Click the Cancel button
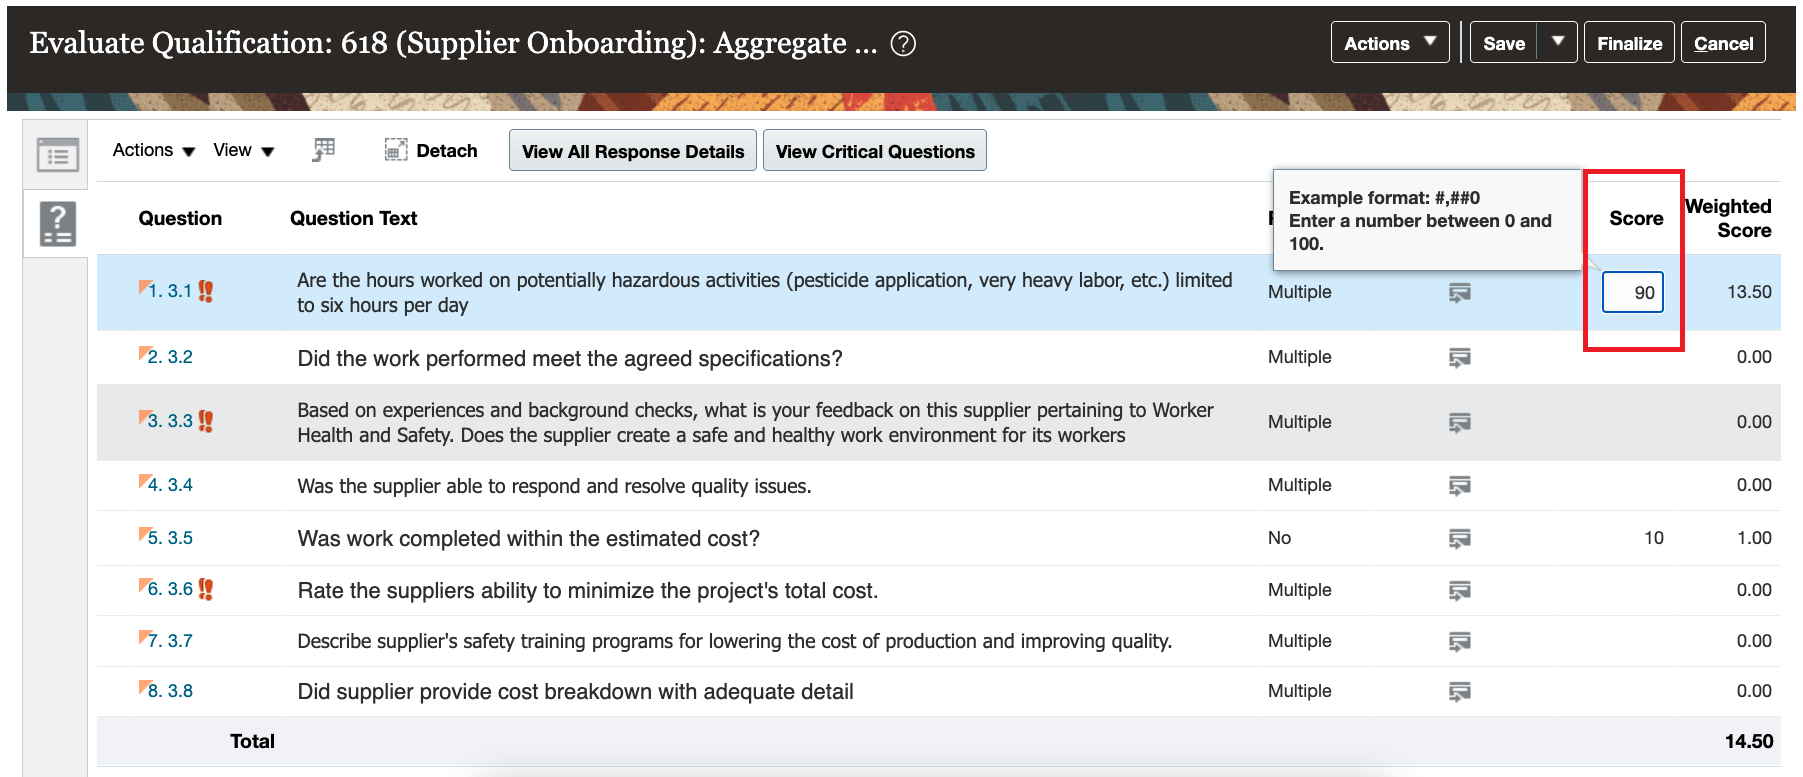This screenshot has width=1803, height=777. pos(1723,43)
